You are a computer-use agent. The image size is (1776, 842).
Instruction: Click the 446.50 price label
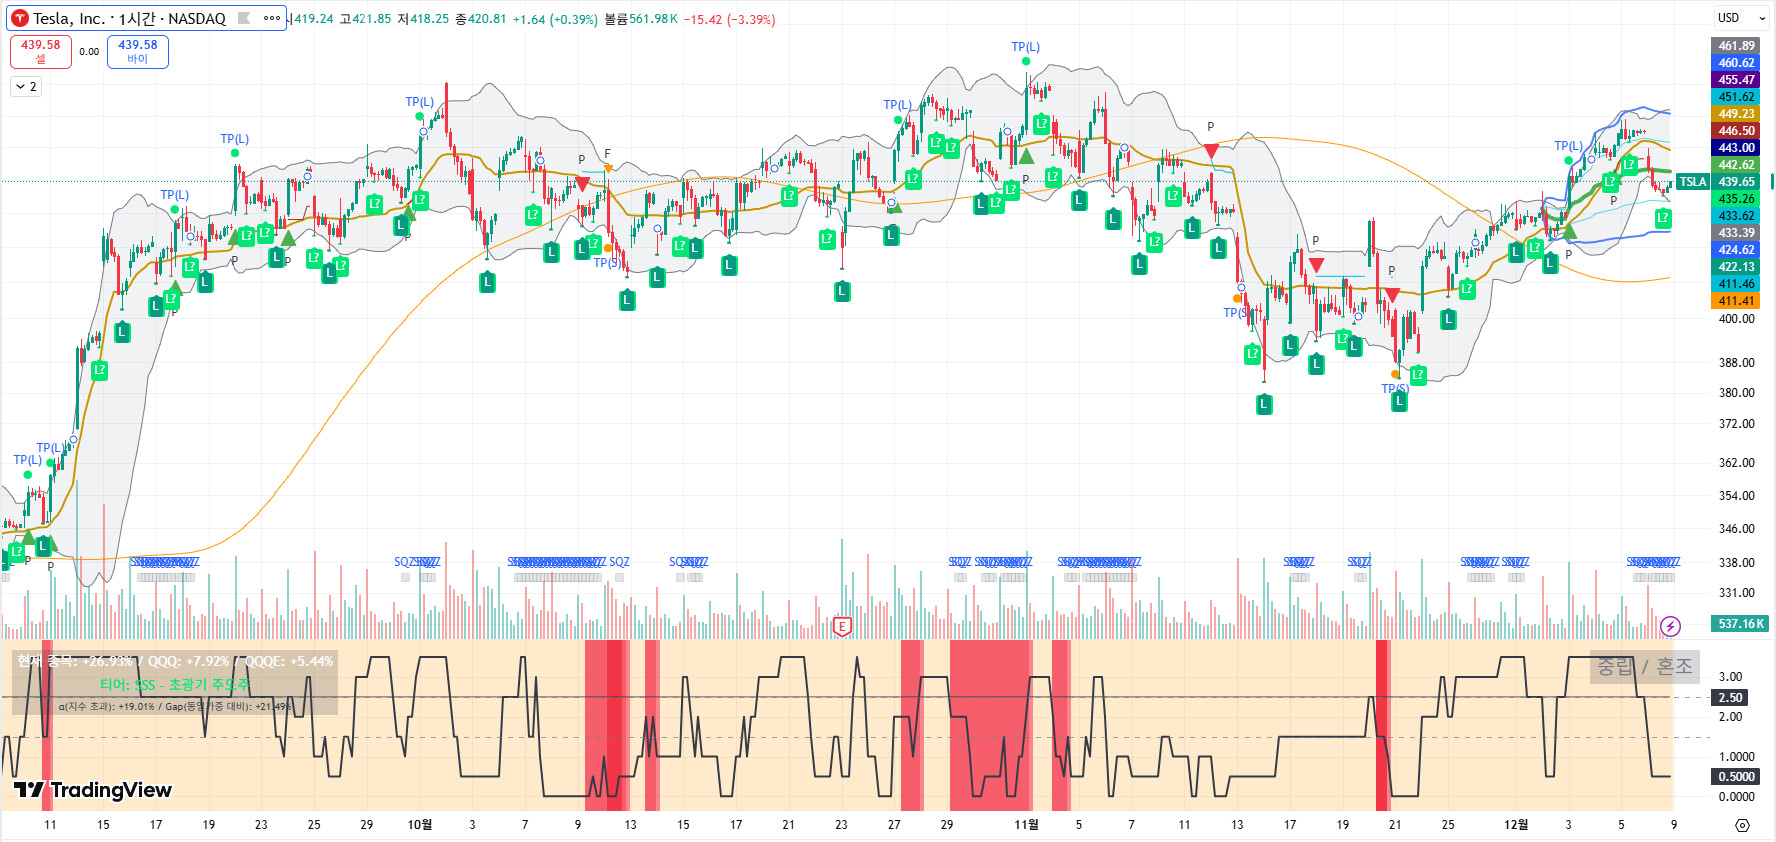point(1736,131)
